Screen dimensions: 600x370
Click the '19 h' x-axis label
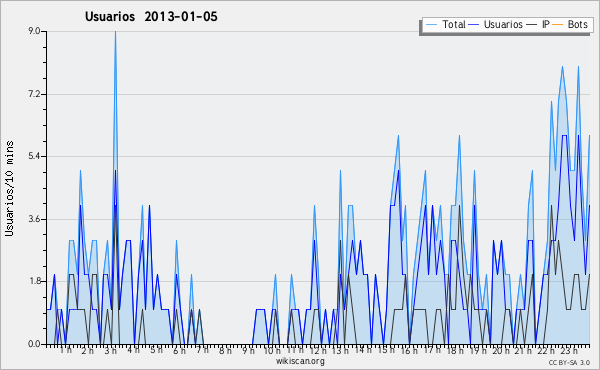478,350
